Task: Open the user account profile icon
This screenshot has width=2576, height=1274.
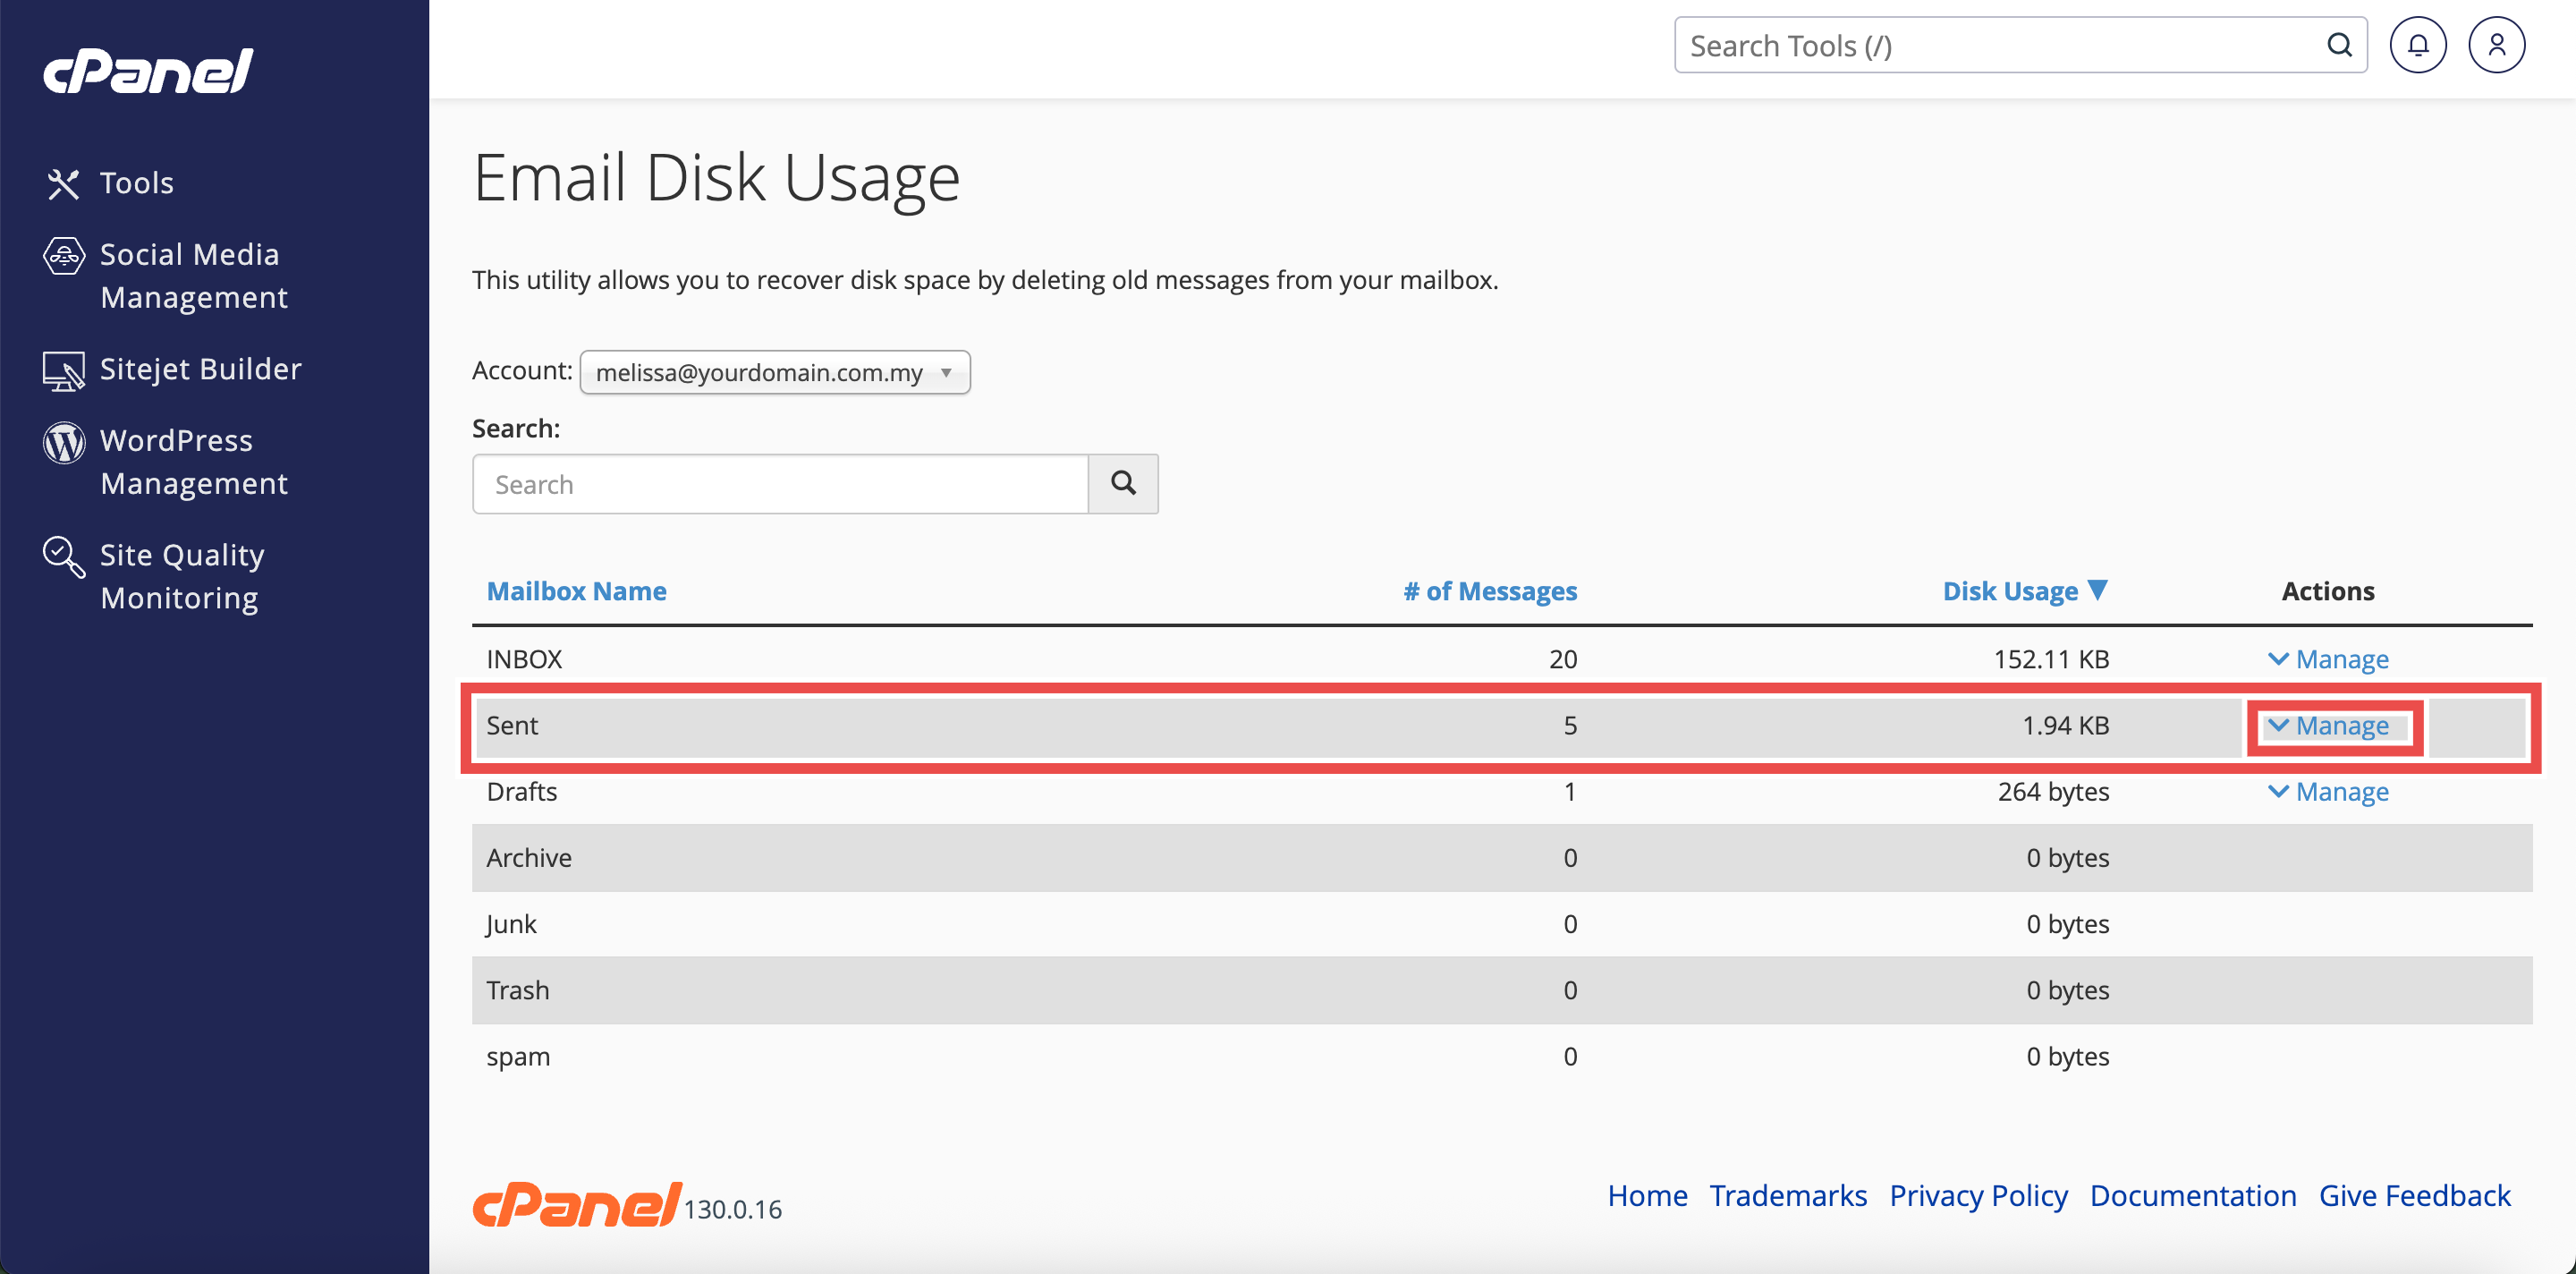Action: coord(2496,45)
